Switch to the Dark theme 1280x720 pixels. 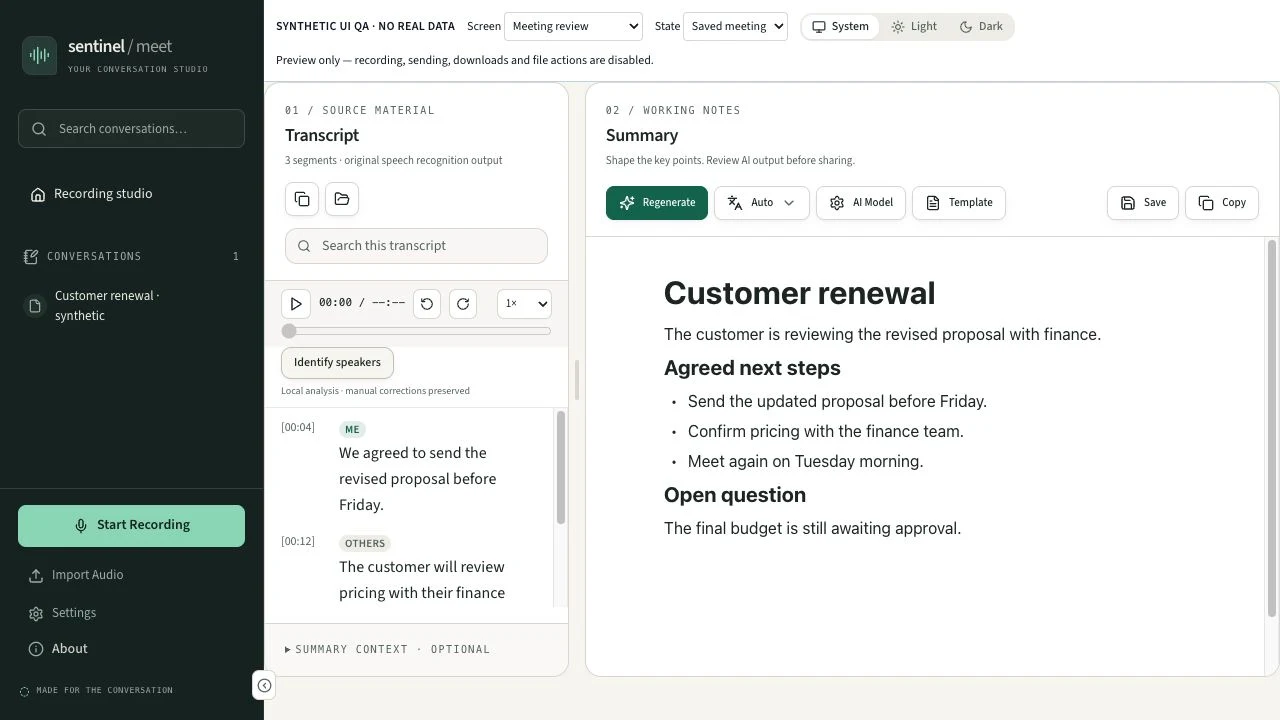pos(981,27)
